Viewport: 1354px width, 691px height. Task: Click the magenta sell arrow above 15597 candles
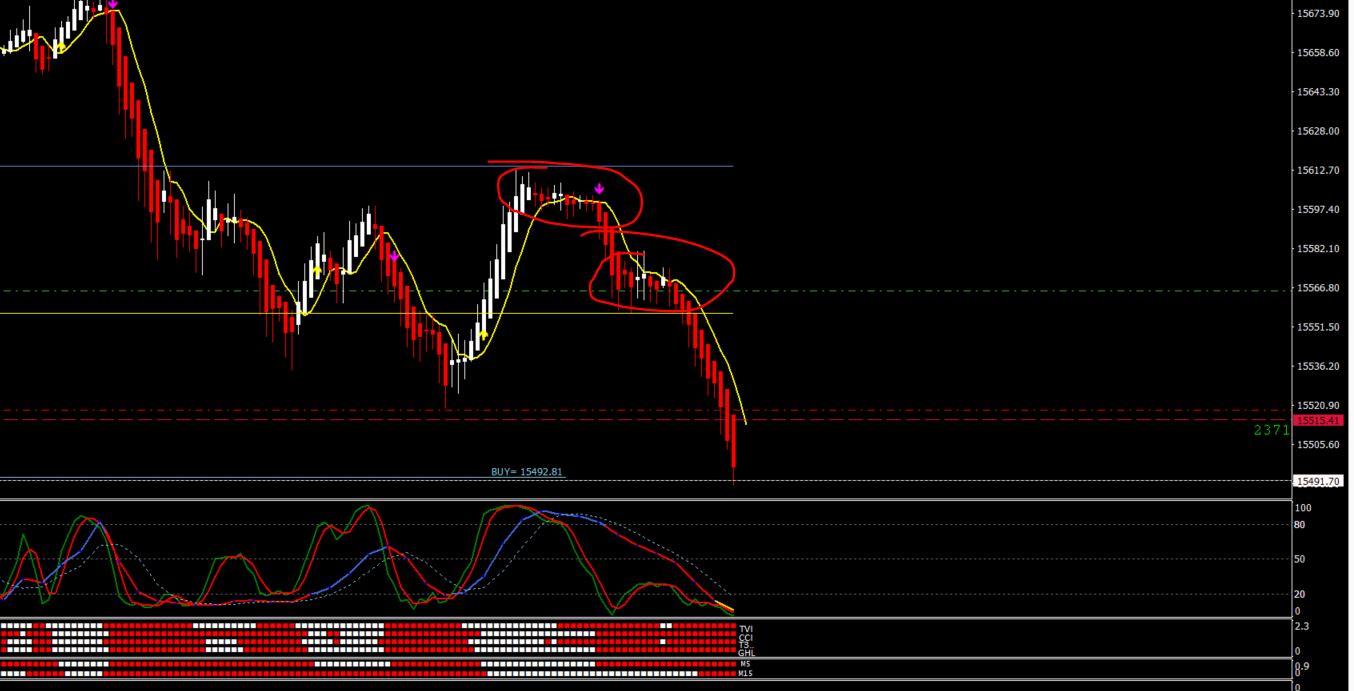click(x=599, y=188)
